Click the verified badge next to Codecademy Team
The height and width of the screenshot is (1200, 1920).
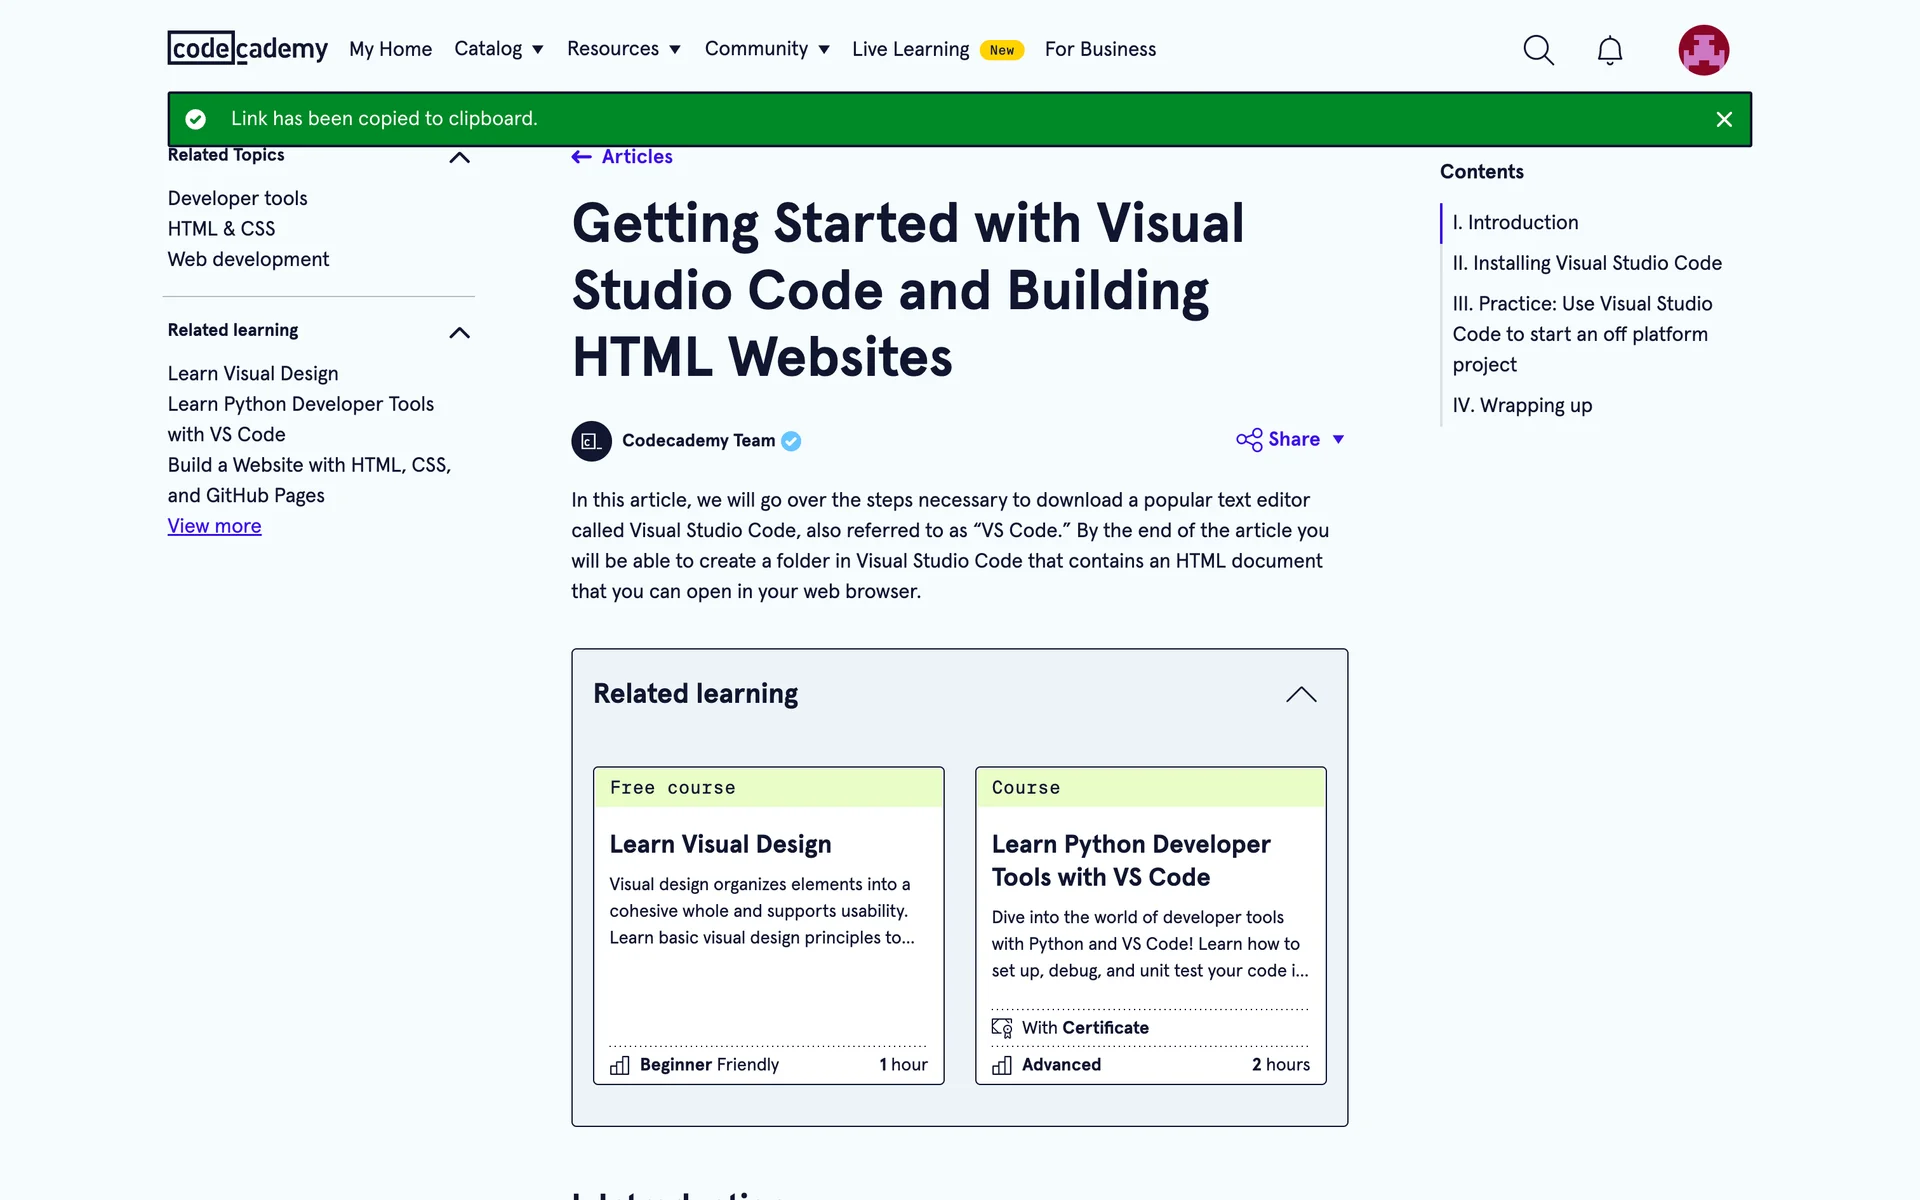tap(791, 441)
